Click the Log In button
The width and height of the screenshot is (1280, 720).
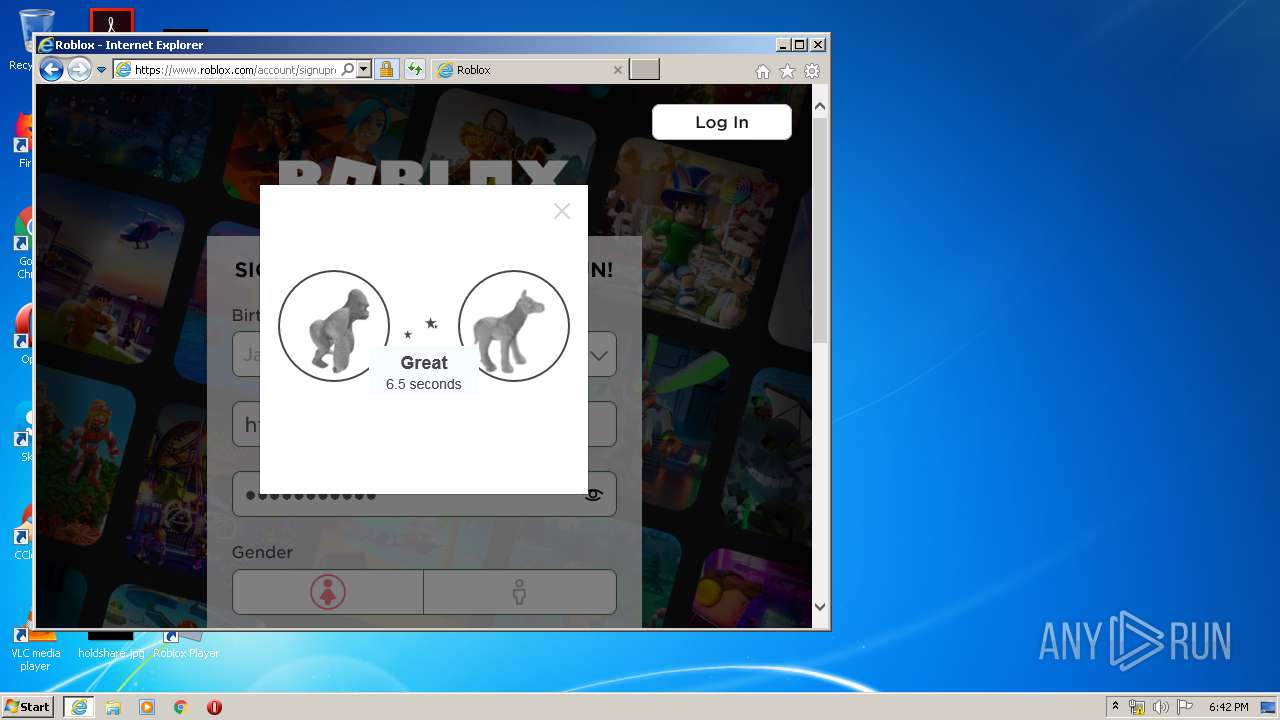pos(721,122)
